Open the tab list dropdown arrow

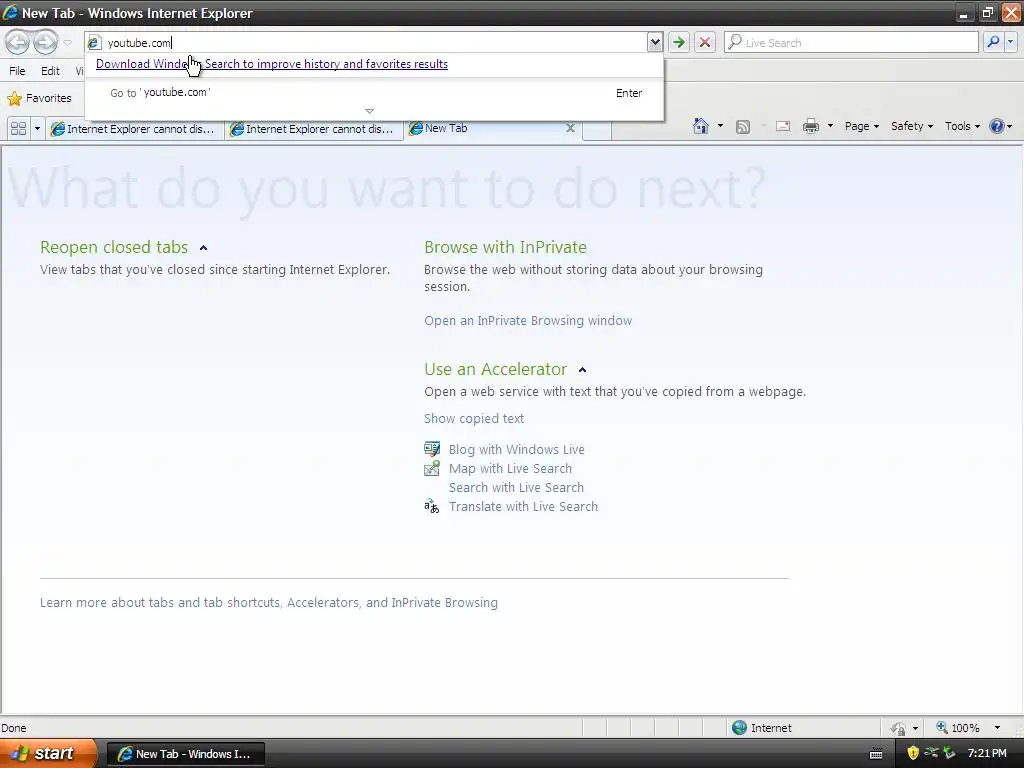click(37, 129)
